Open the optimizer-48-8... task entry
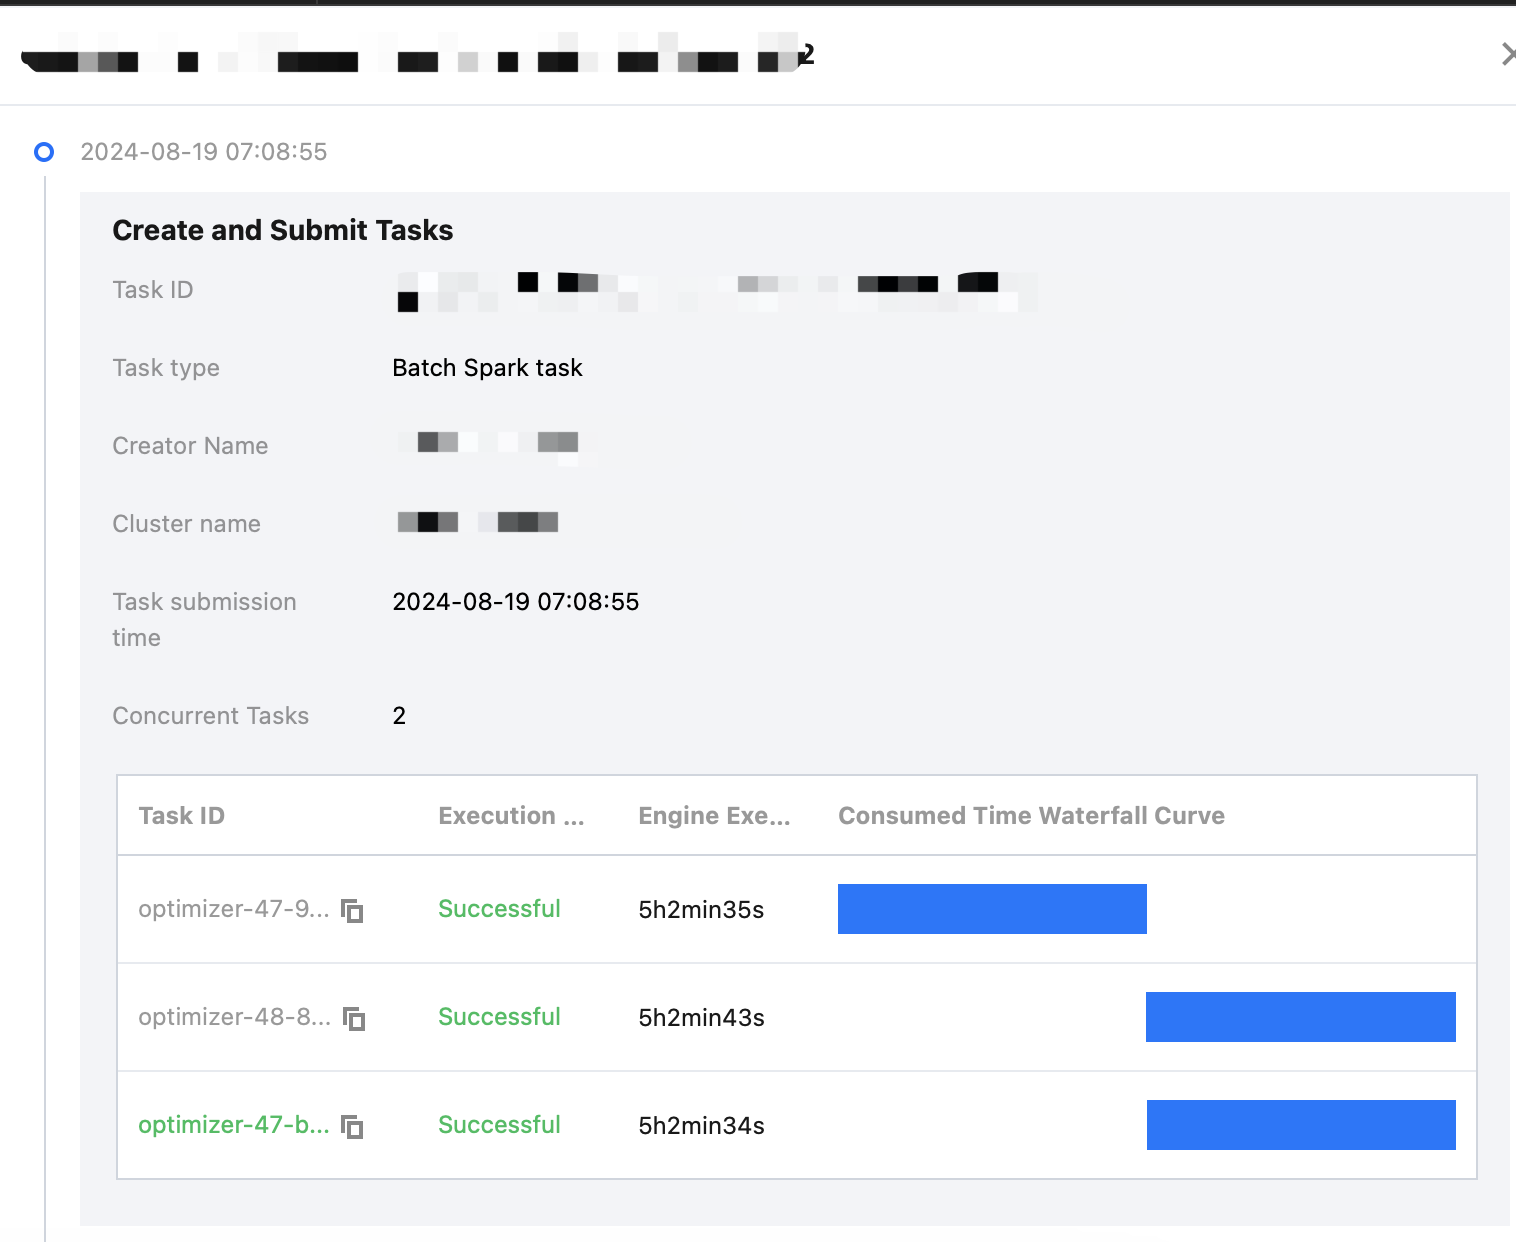The image size is (1516, 1242). click(234, 1017)
